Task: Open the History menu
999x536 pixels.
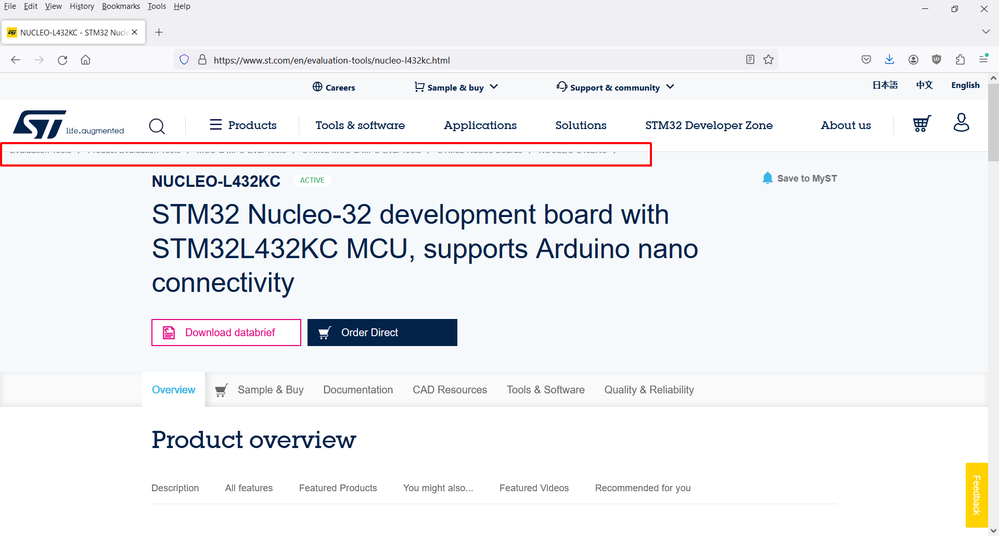Action: [82, 6]
